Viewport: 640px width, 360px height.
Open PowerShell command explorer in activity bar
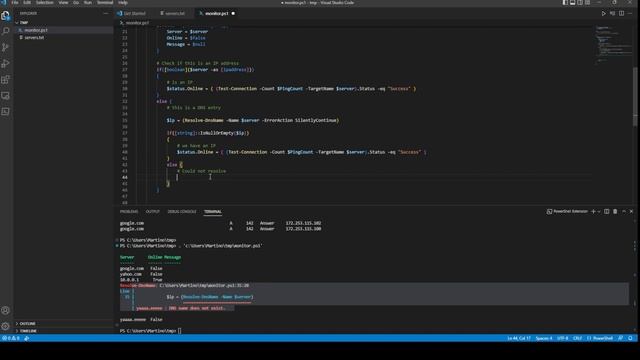pyautogui.click(x=5, y=111)
